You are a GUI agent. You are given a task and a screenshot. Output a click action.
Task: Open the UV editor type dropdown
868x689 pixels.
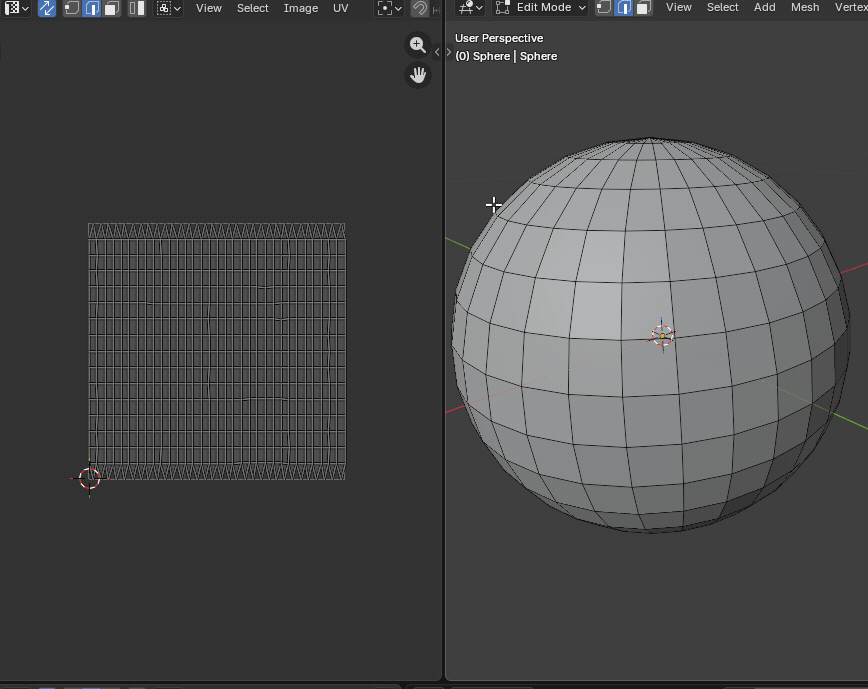[16, 8]
